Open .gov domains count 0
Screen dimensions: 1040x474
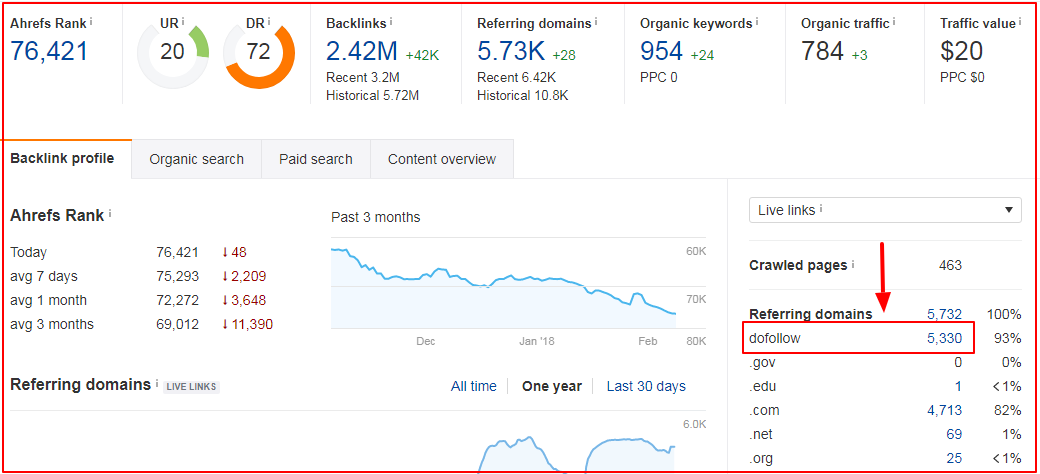pos(958,363)
